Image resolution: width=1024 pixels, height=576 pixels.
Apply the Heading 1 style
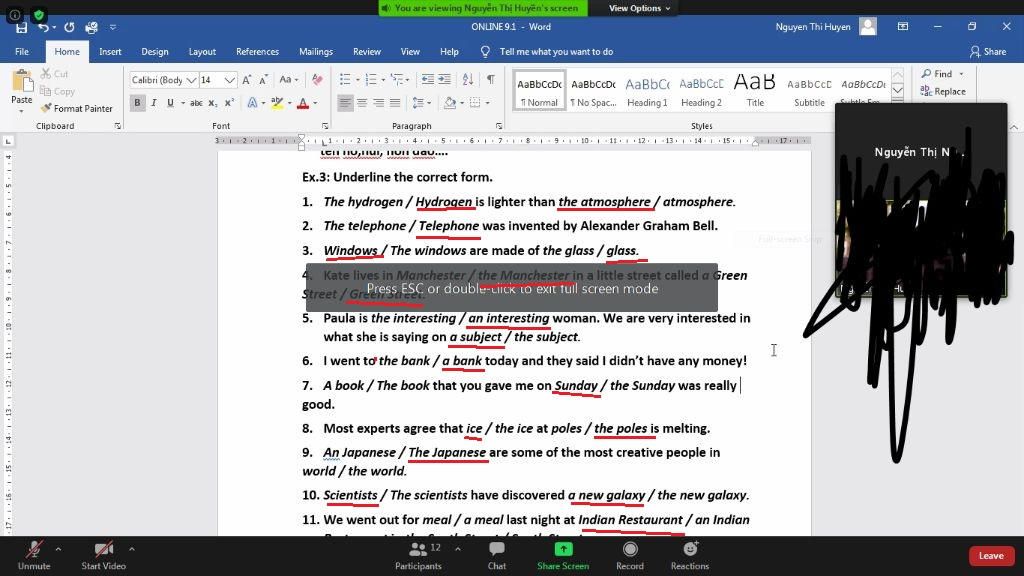pos(647,90)
